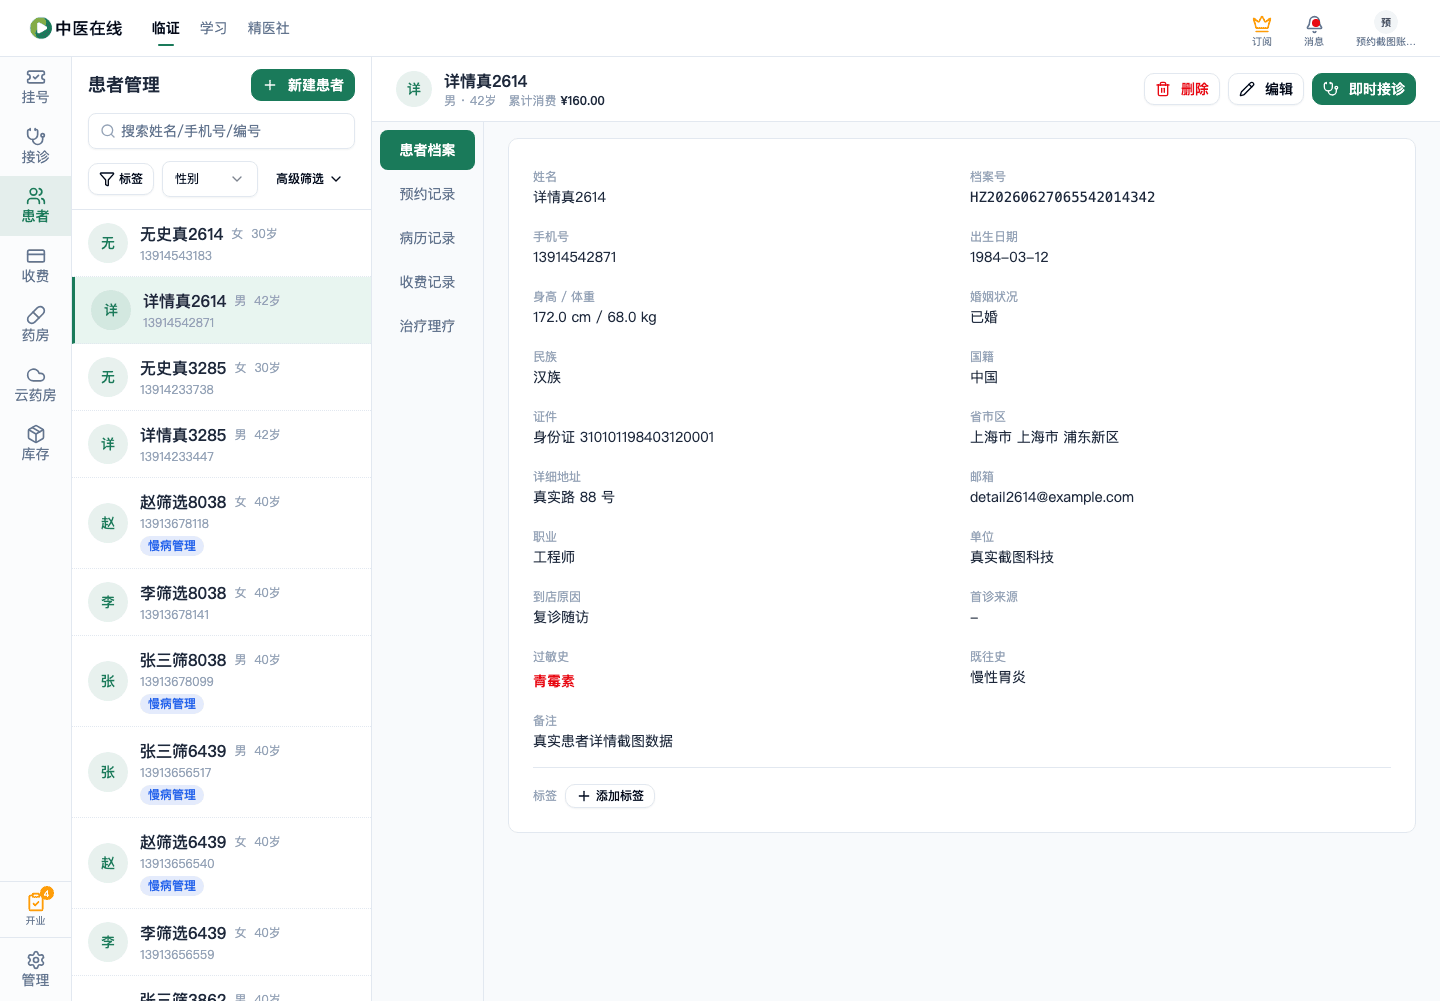Switch to 学习 top tab
The height and width of the screenshot is (1001, 1440).
(x=214, y=28)
